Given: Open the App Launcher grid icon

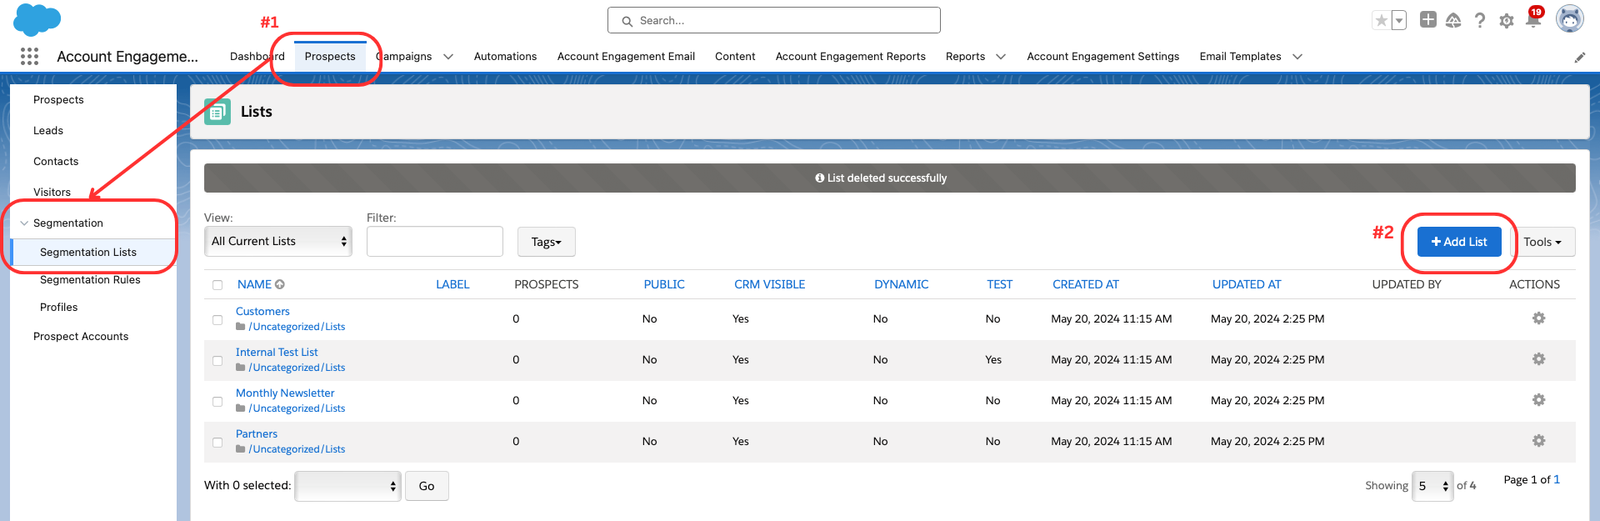Looking at the screenshot, I should (29, 57).
